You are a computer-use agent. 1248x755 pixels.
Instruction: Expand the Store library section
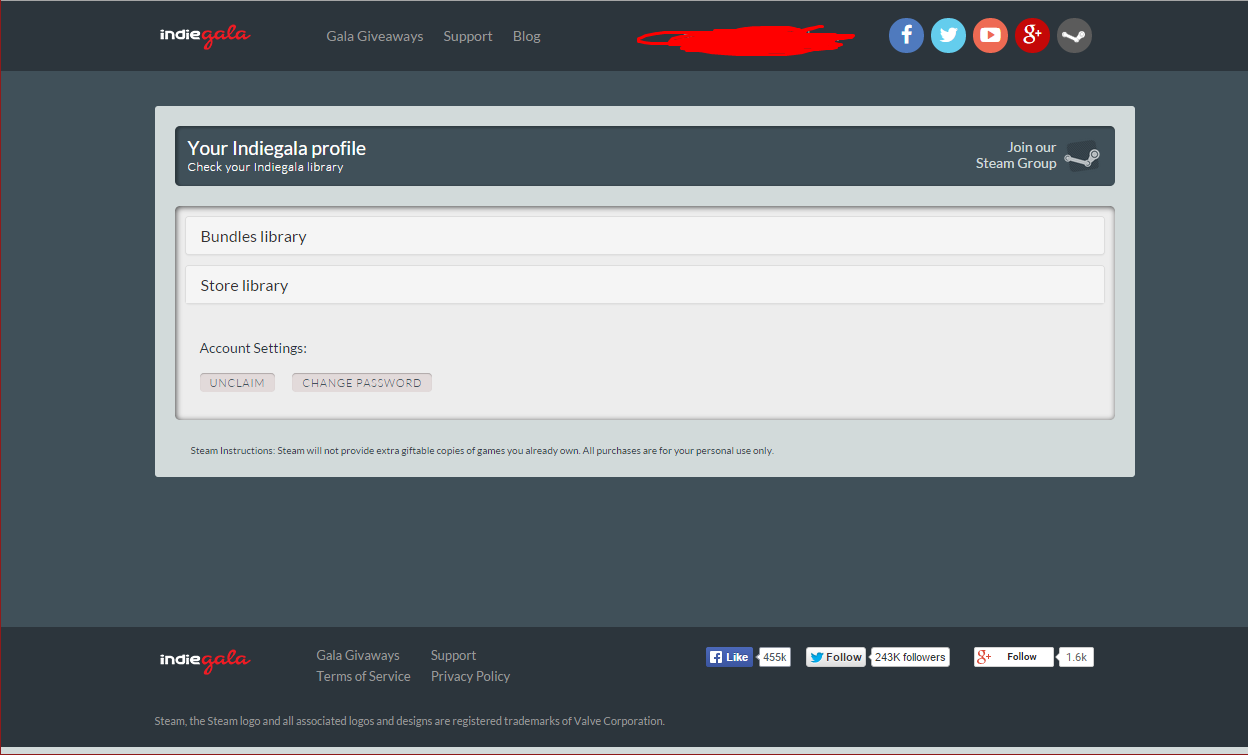click(x=644, y=285)
